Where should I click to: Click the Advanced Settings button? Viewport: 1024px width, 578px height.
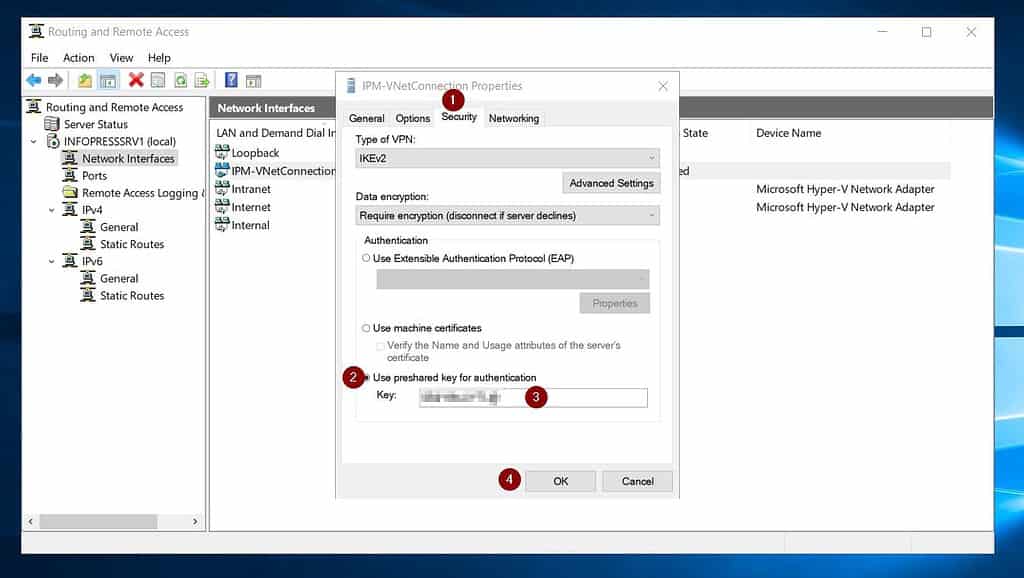click(x=611, y=183)
